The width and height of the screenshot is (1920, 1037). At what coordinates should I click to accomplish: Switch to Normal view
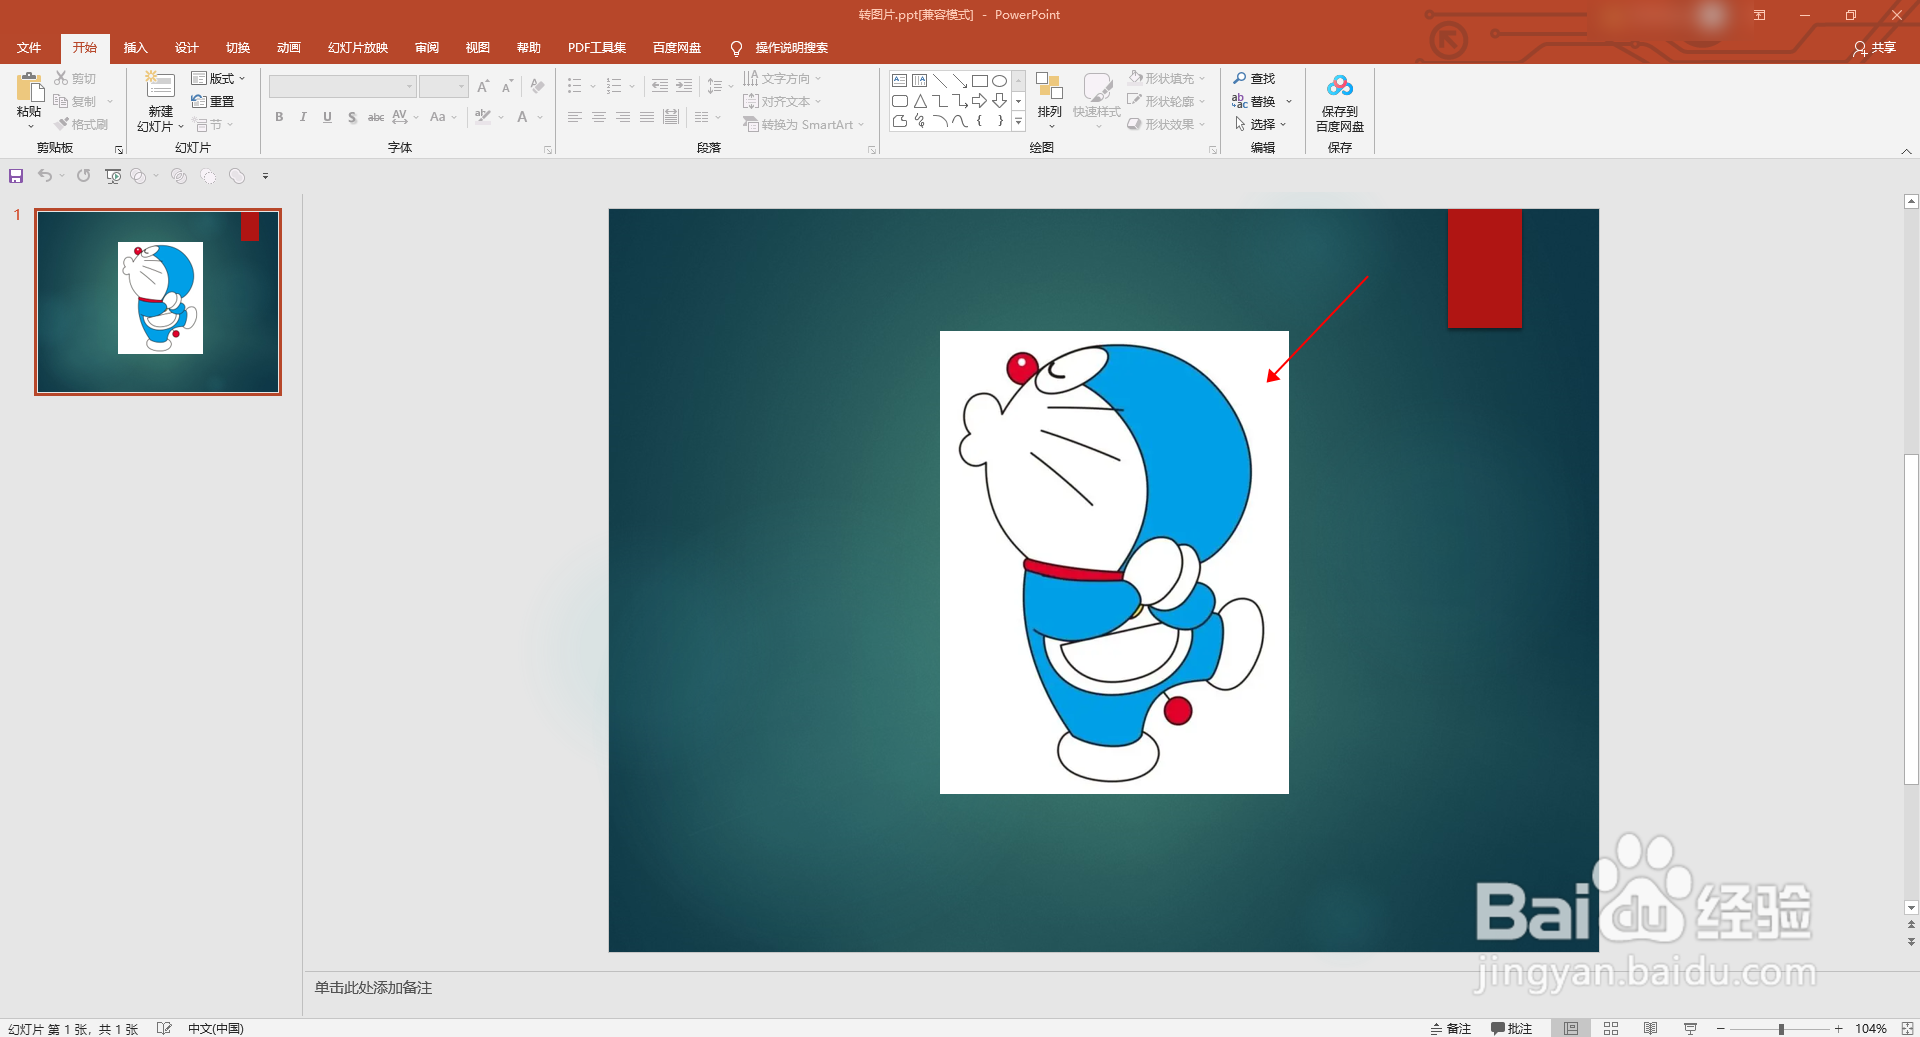pos(1571,1028)
